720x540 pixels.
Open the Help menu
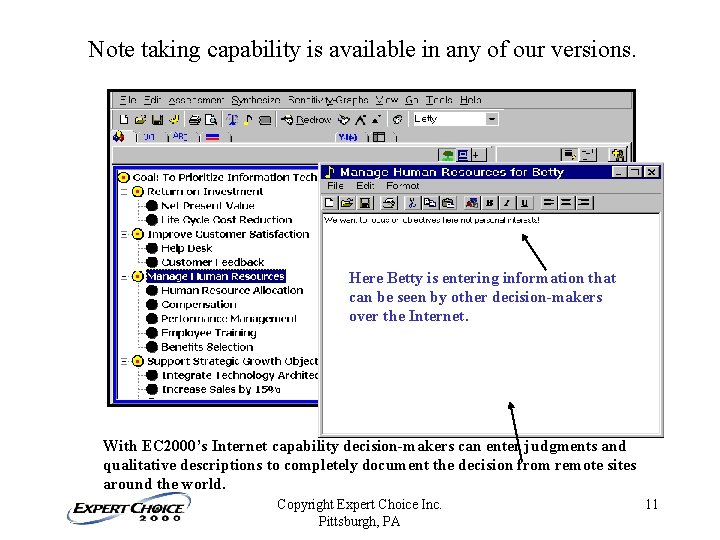(x=470, y=100)
